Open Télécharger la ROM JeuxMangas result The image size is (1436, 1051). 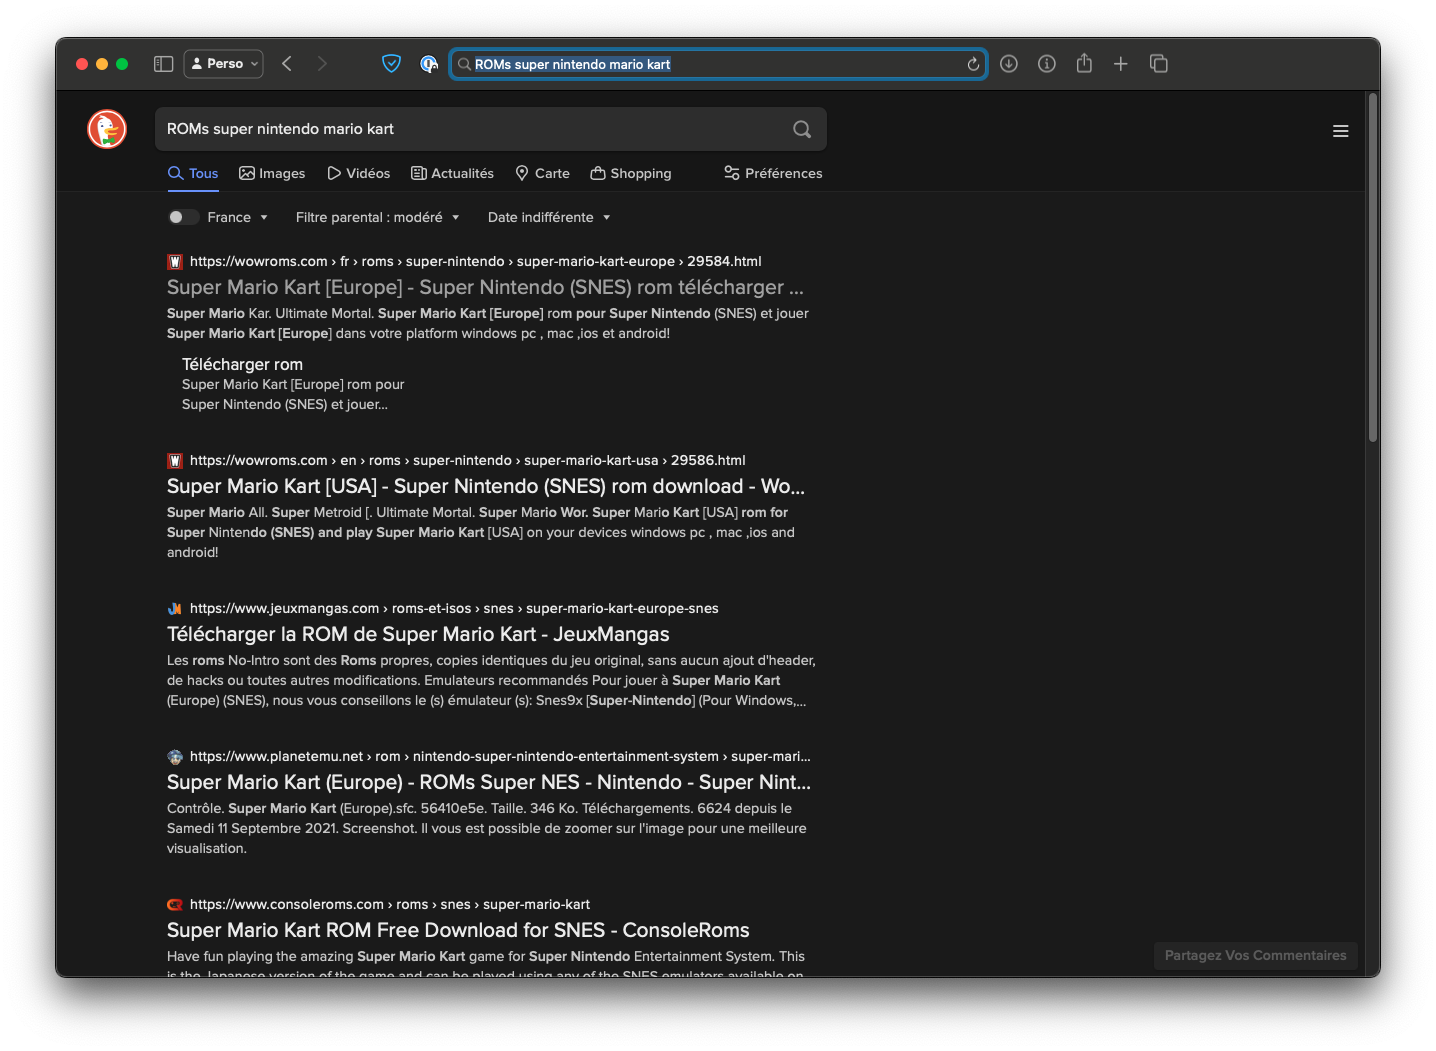pos(418,634)
